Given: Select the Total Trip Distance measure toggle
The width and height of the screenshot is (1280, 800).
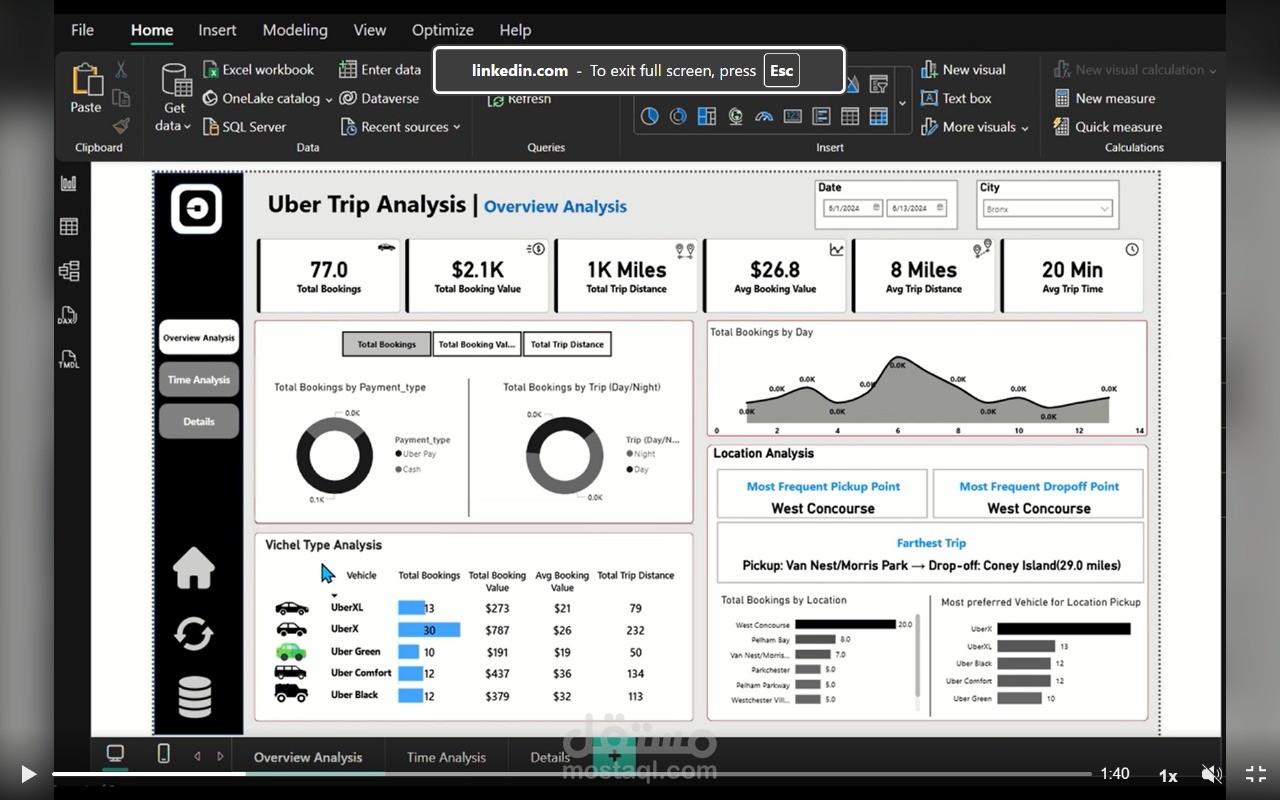Looking at the screenshot, I should pos(567,344).
